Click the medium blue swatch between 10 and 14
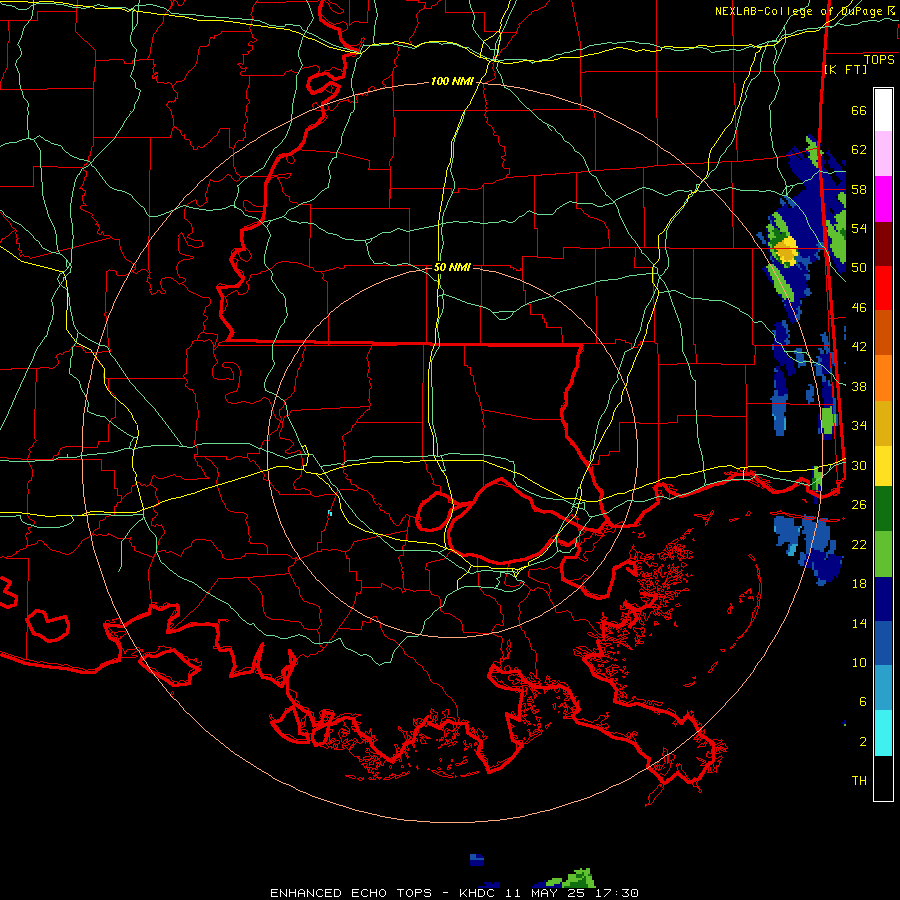900x900 pixels. (x=883, y=643)
